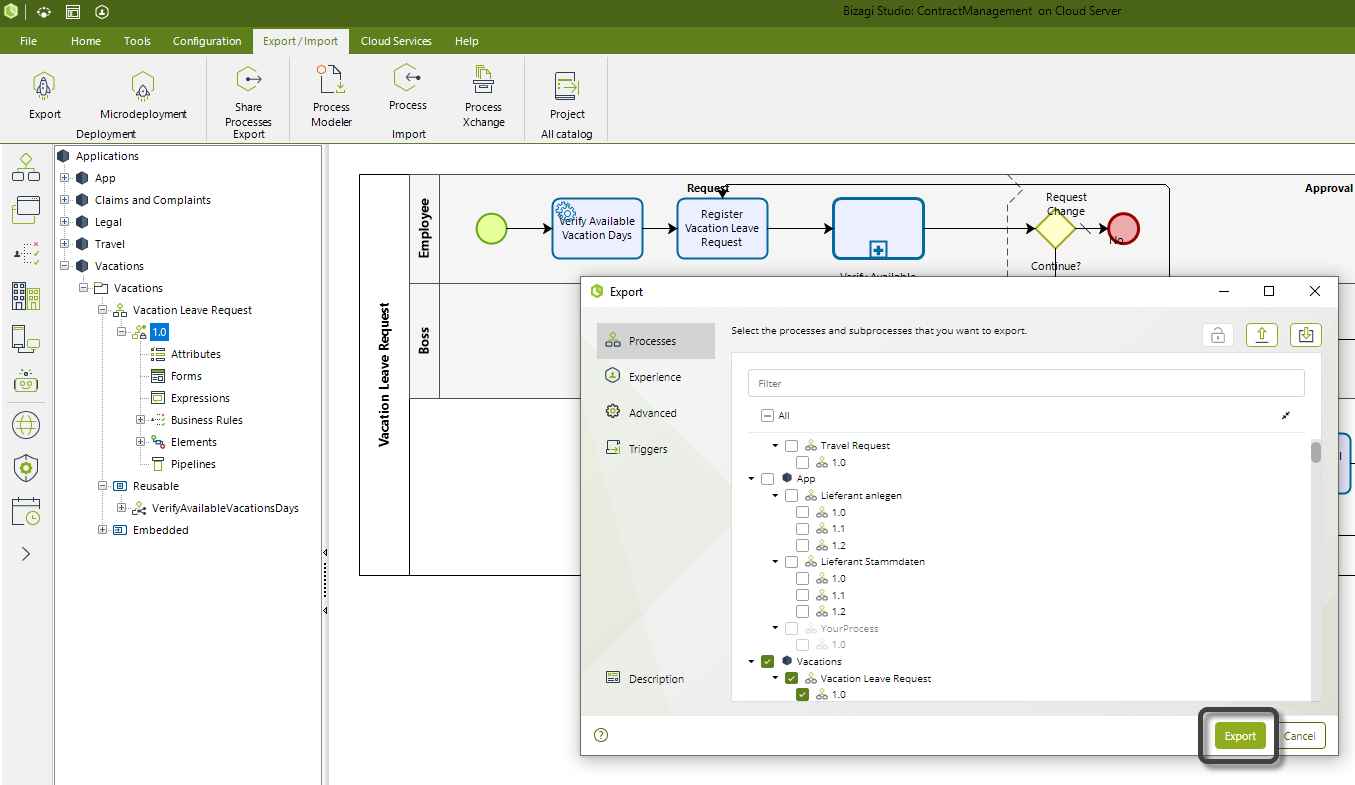The image size is (1355, 785).
Task: Expand the Legal tree node
Action: [x=65, y=222]
